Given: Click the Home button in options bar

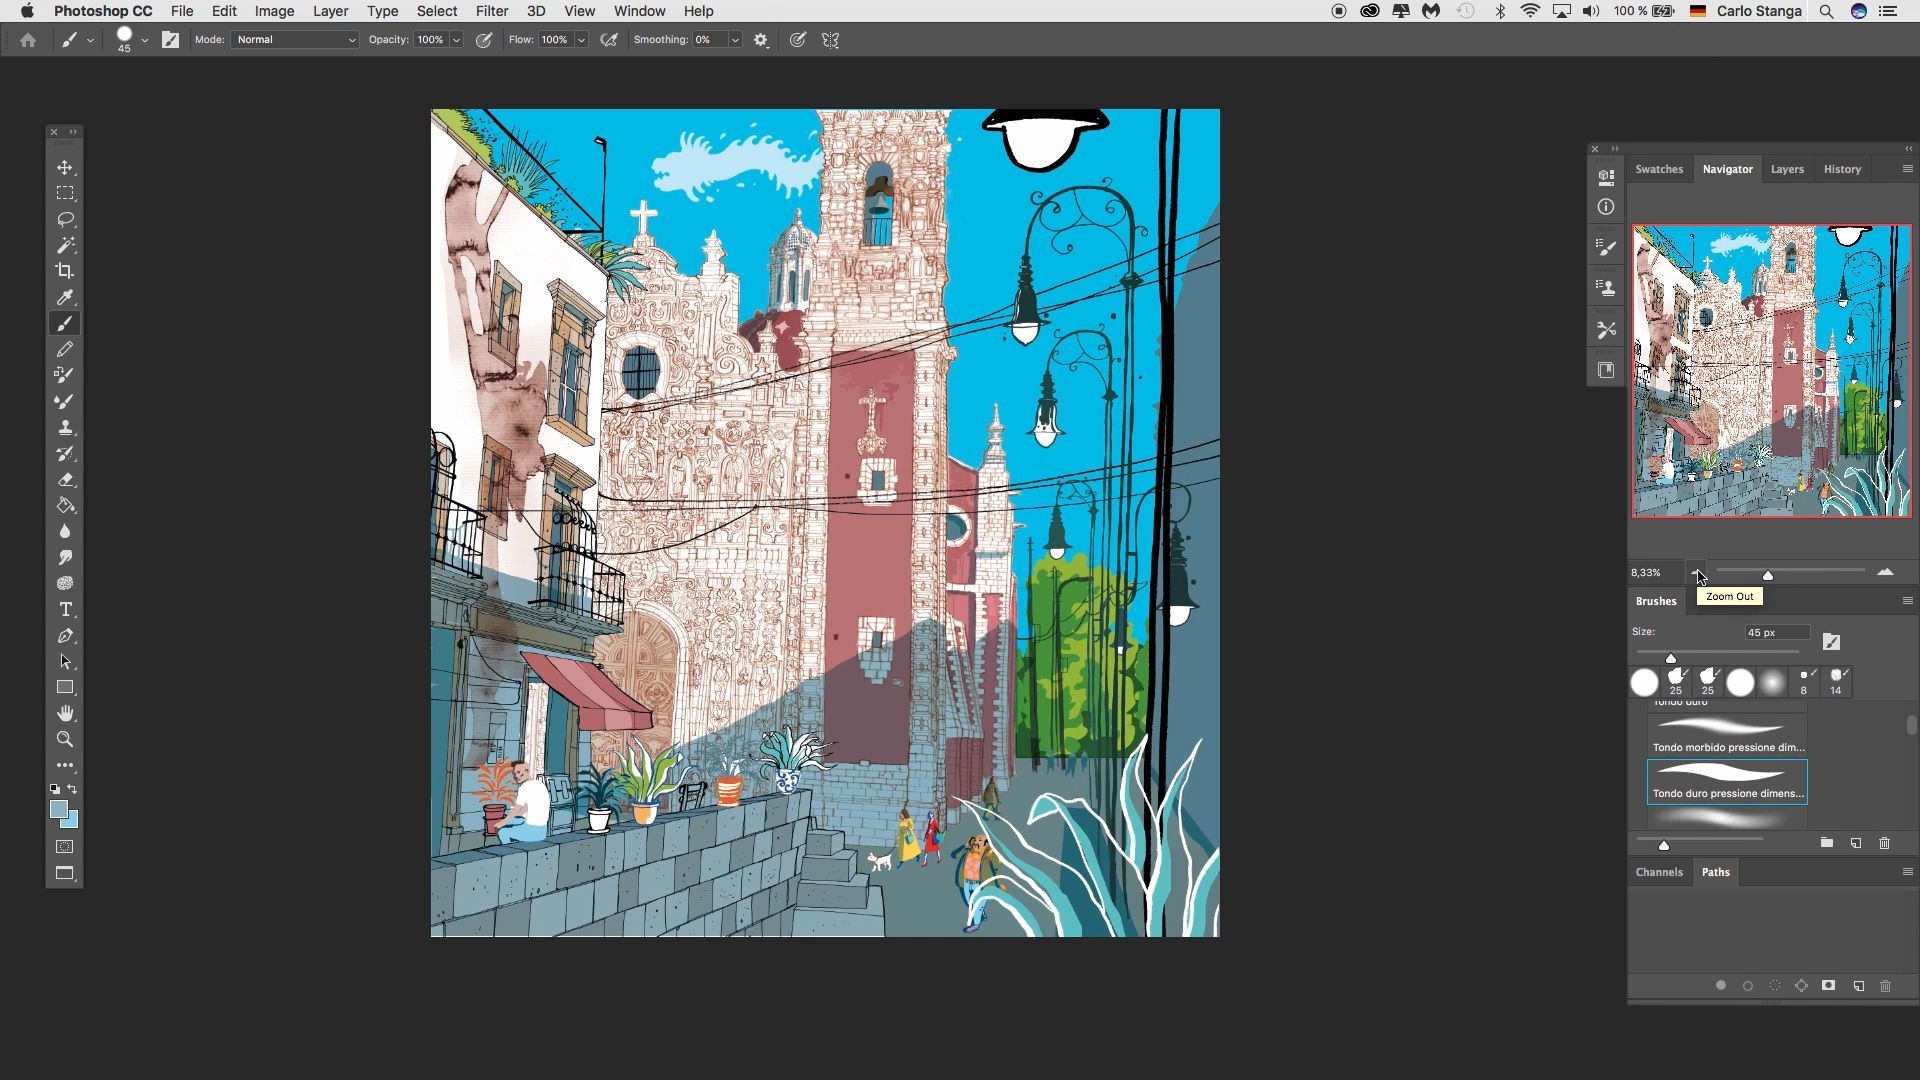Looking at the screenshot, I should pyautogui.click(x=28, y=40).
